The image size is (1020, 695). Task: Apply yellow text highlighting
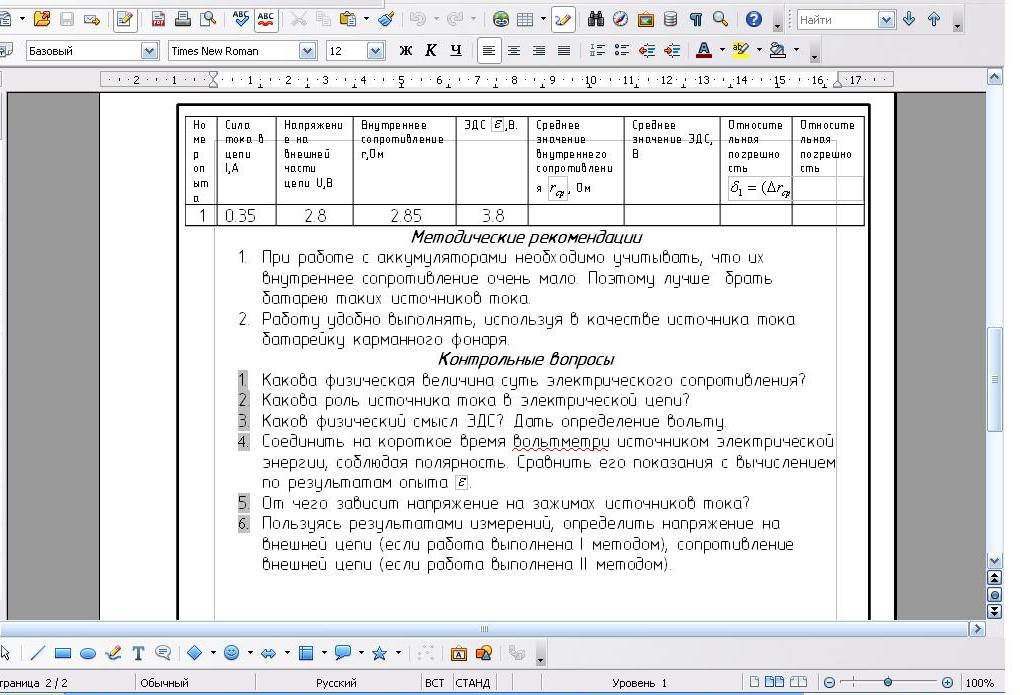(740, 51)
